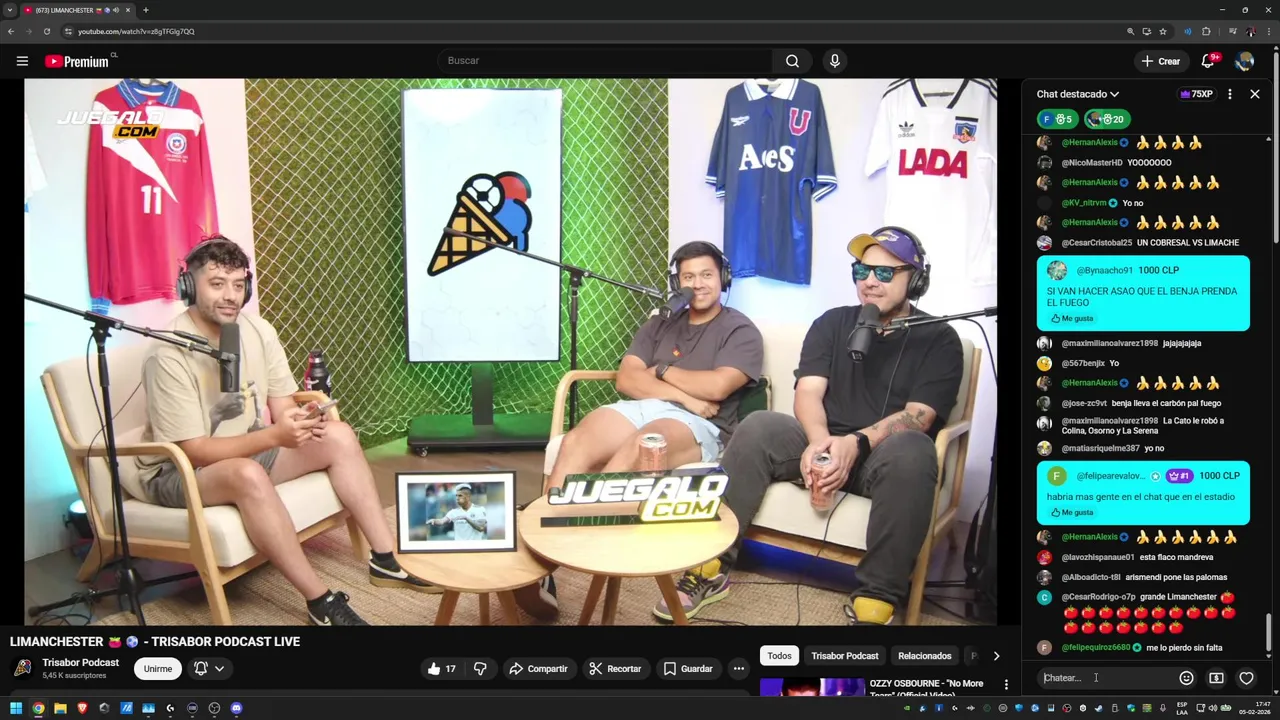This screenshot has width=1280, height=720.
Task: Open the 75XP points badge
Action: tap(1196, 94)
